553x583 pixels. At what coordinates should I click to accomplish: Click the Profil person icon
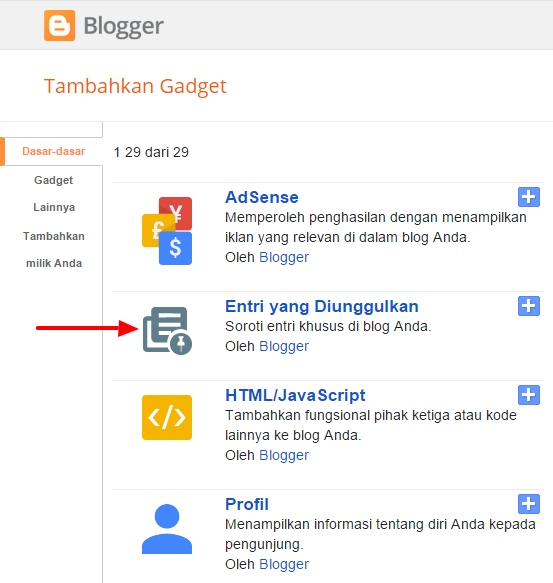[167, 529]
